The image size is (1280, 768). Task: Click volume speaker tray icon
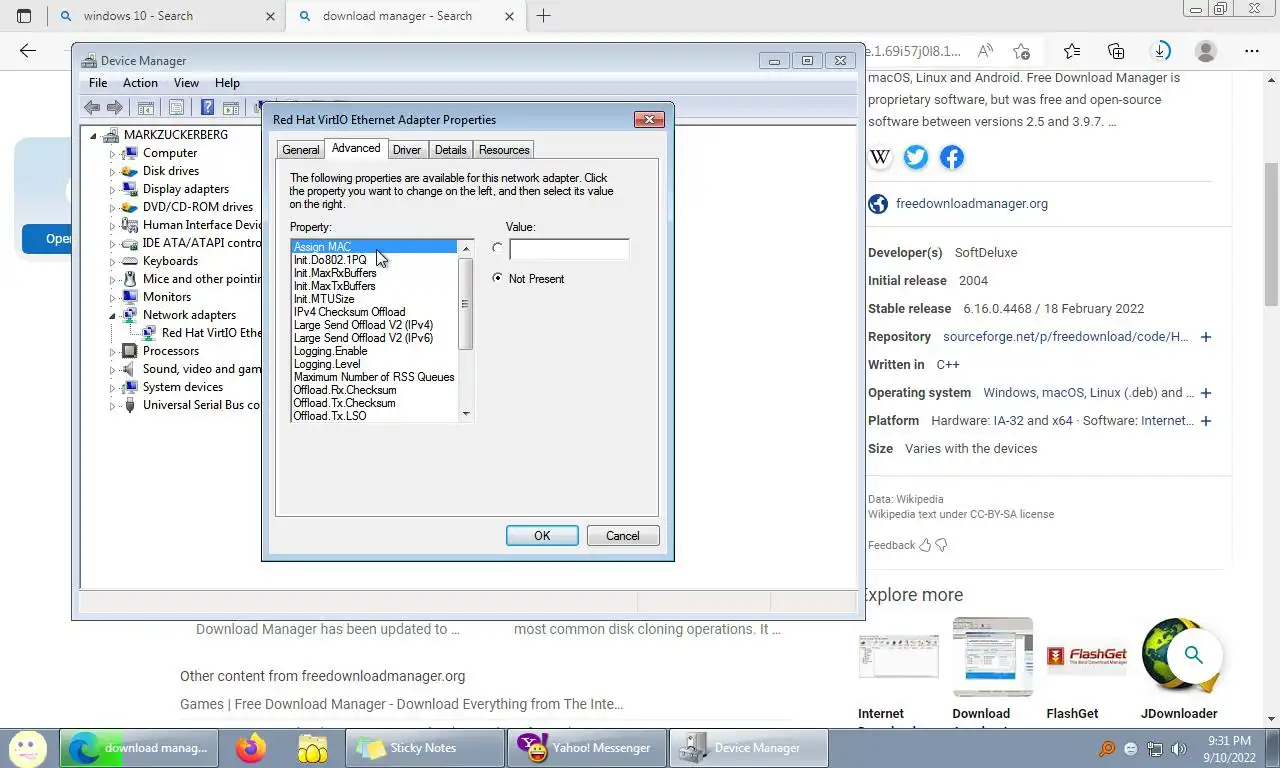click(1179, 748)
